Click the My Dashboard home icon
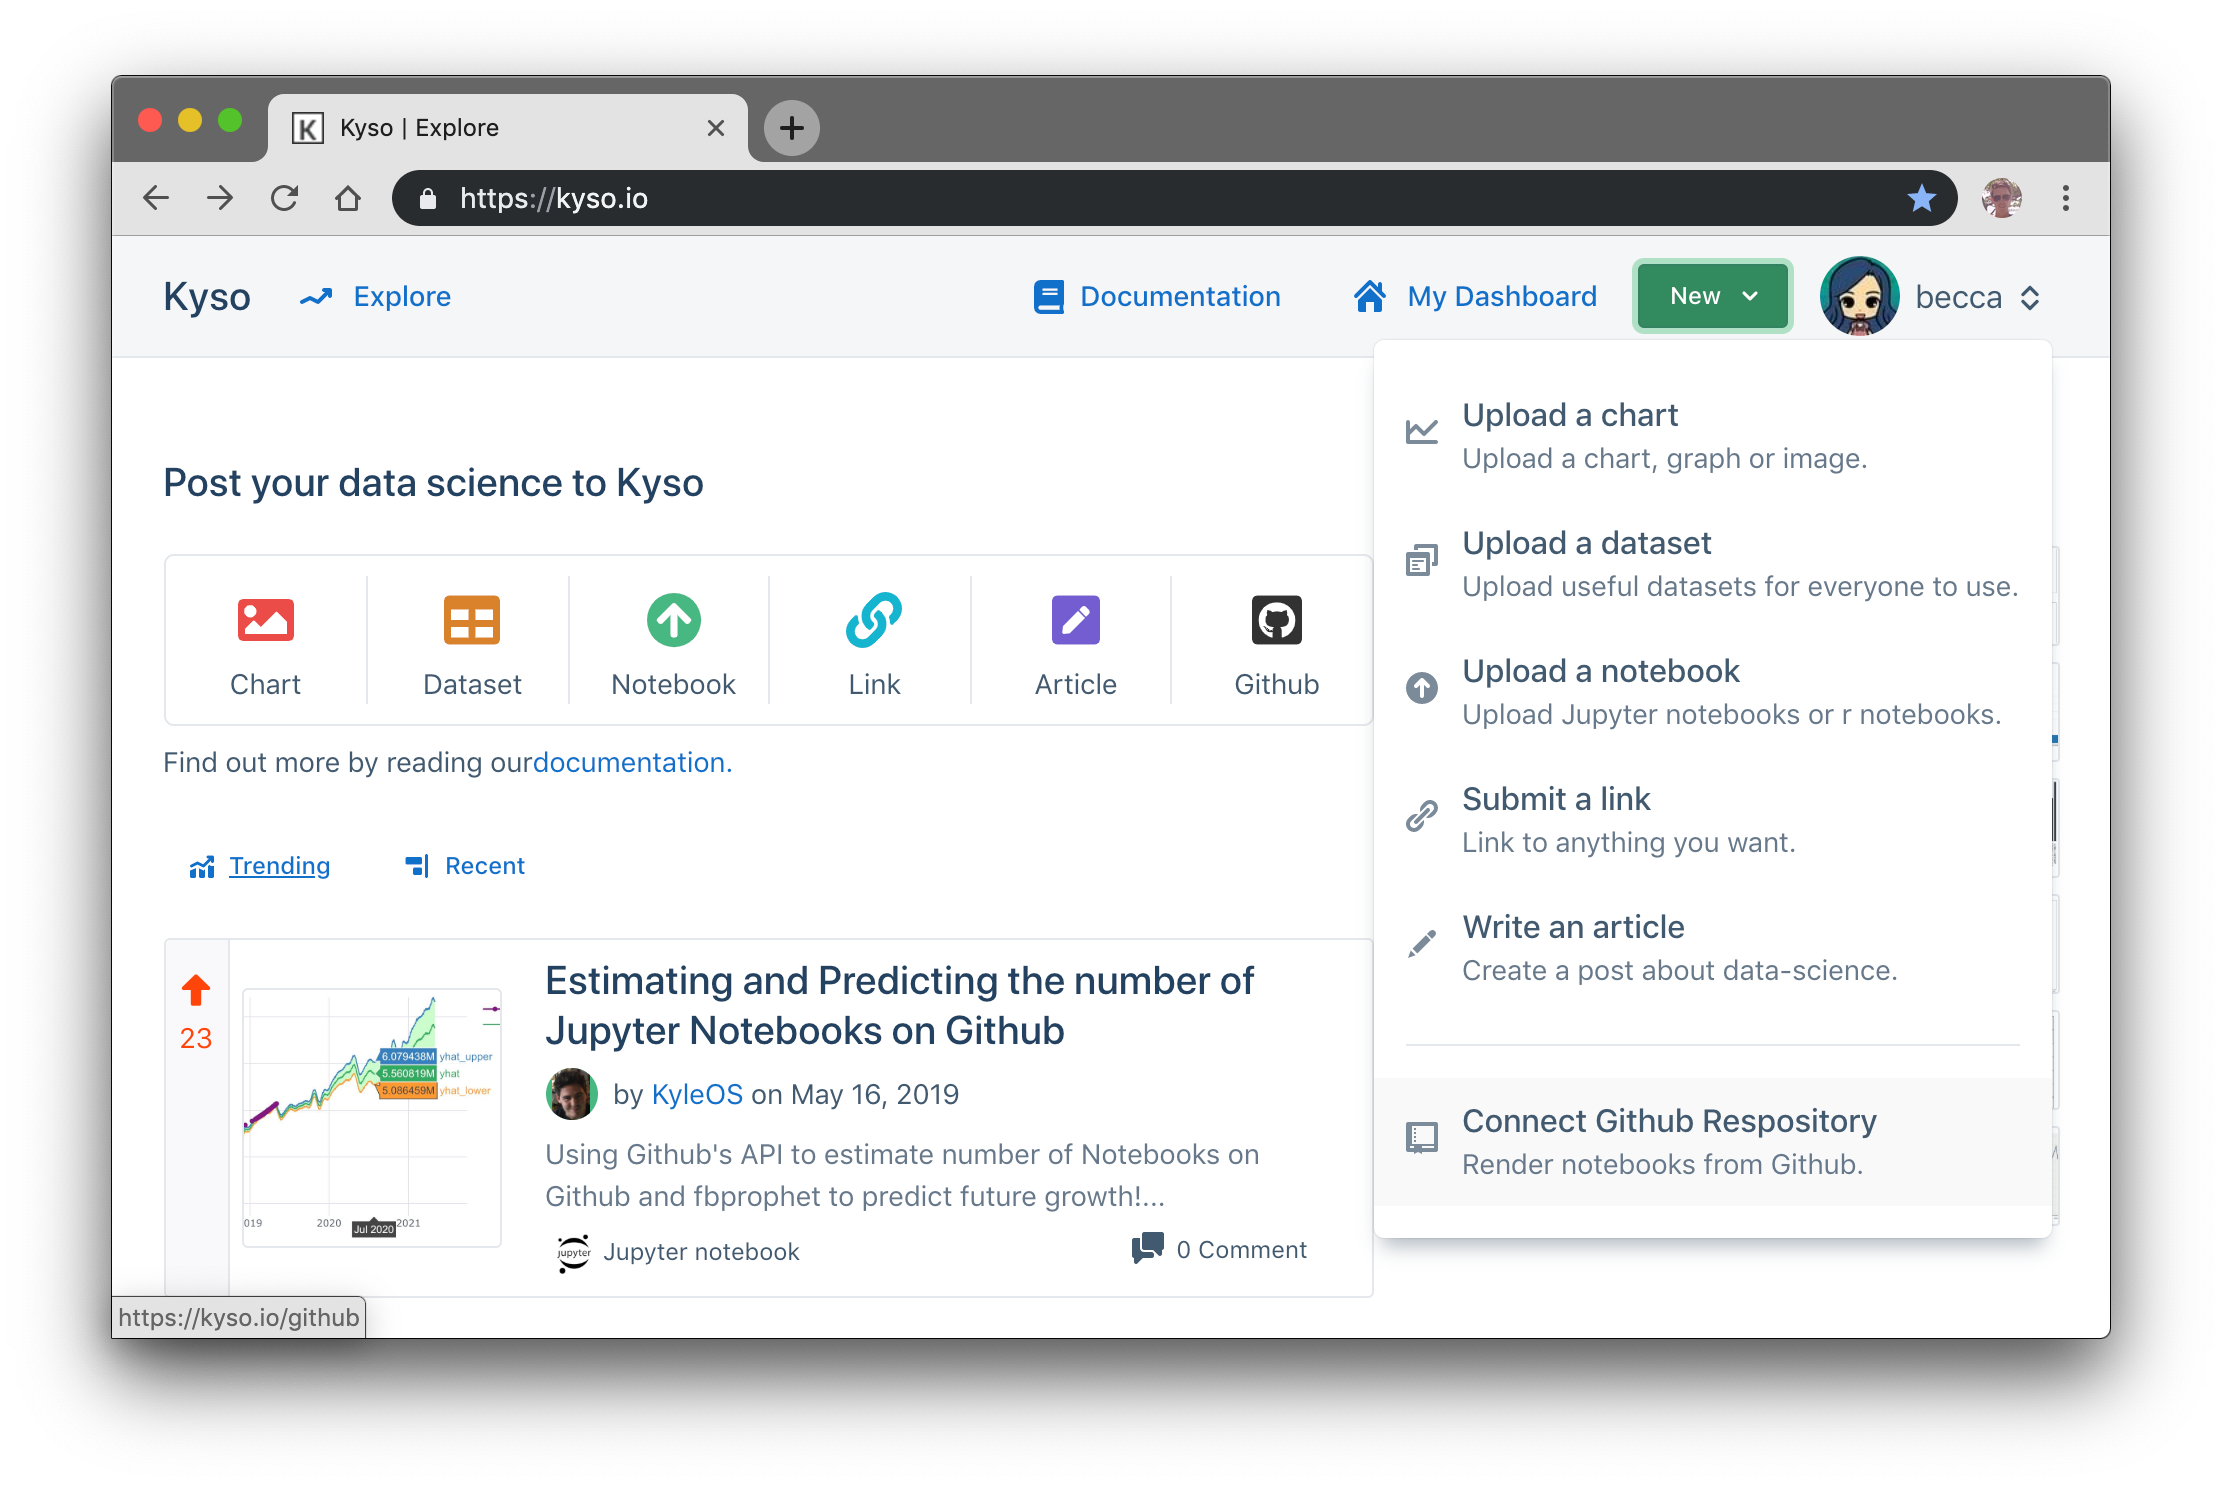Viewport: 2222px width, 1486px height. (1369, 296)
